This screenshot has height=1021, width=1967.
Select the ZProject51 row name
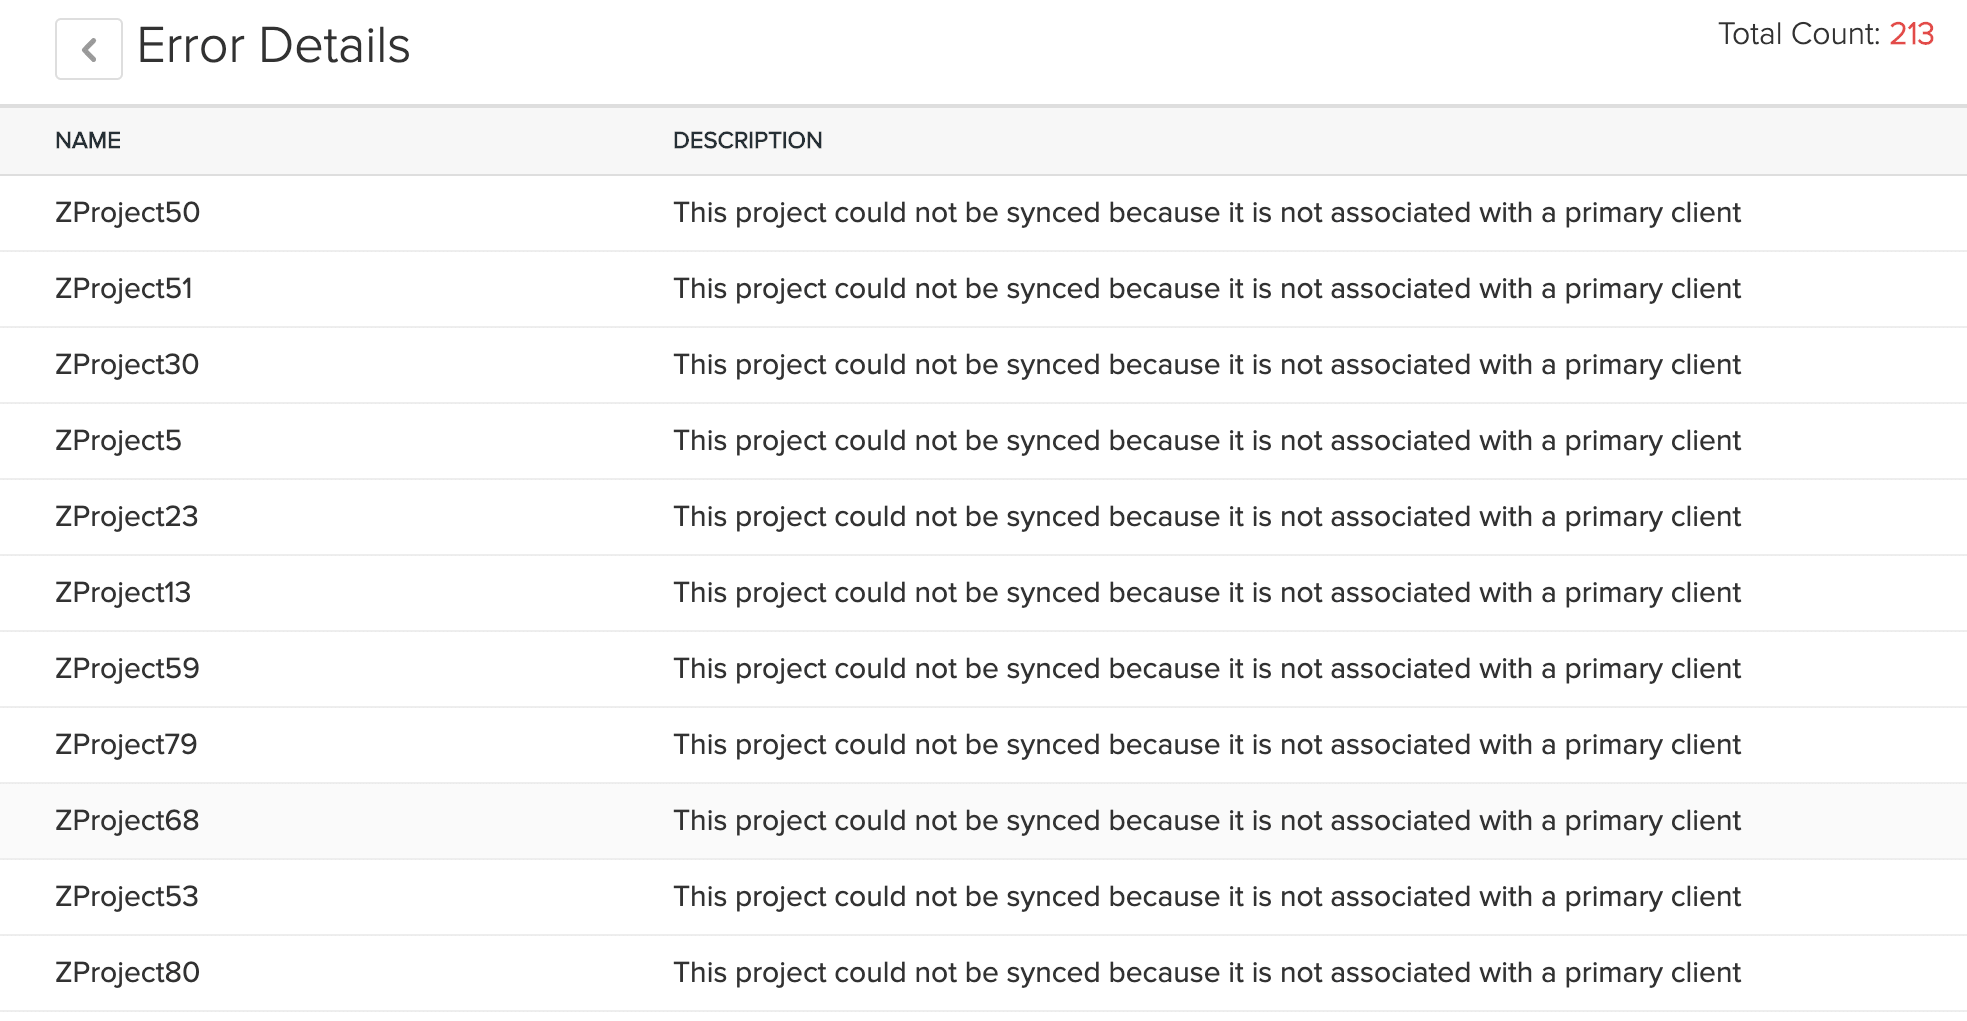click(x=123, y=289)
